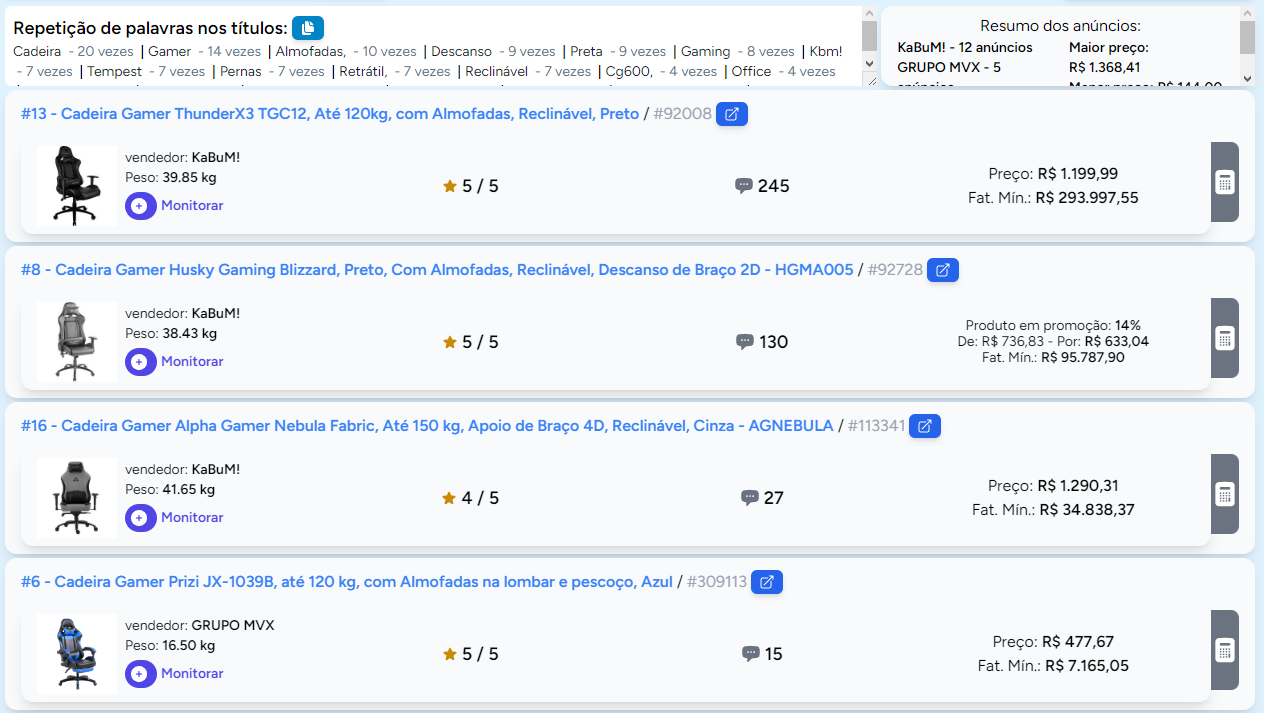Image resolution: width=1264 pixels, height=713 pixels.
Task: Monitor the ThunderX3 TGC12 chair listing
Action: coord(175,205)
